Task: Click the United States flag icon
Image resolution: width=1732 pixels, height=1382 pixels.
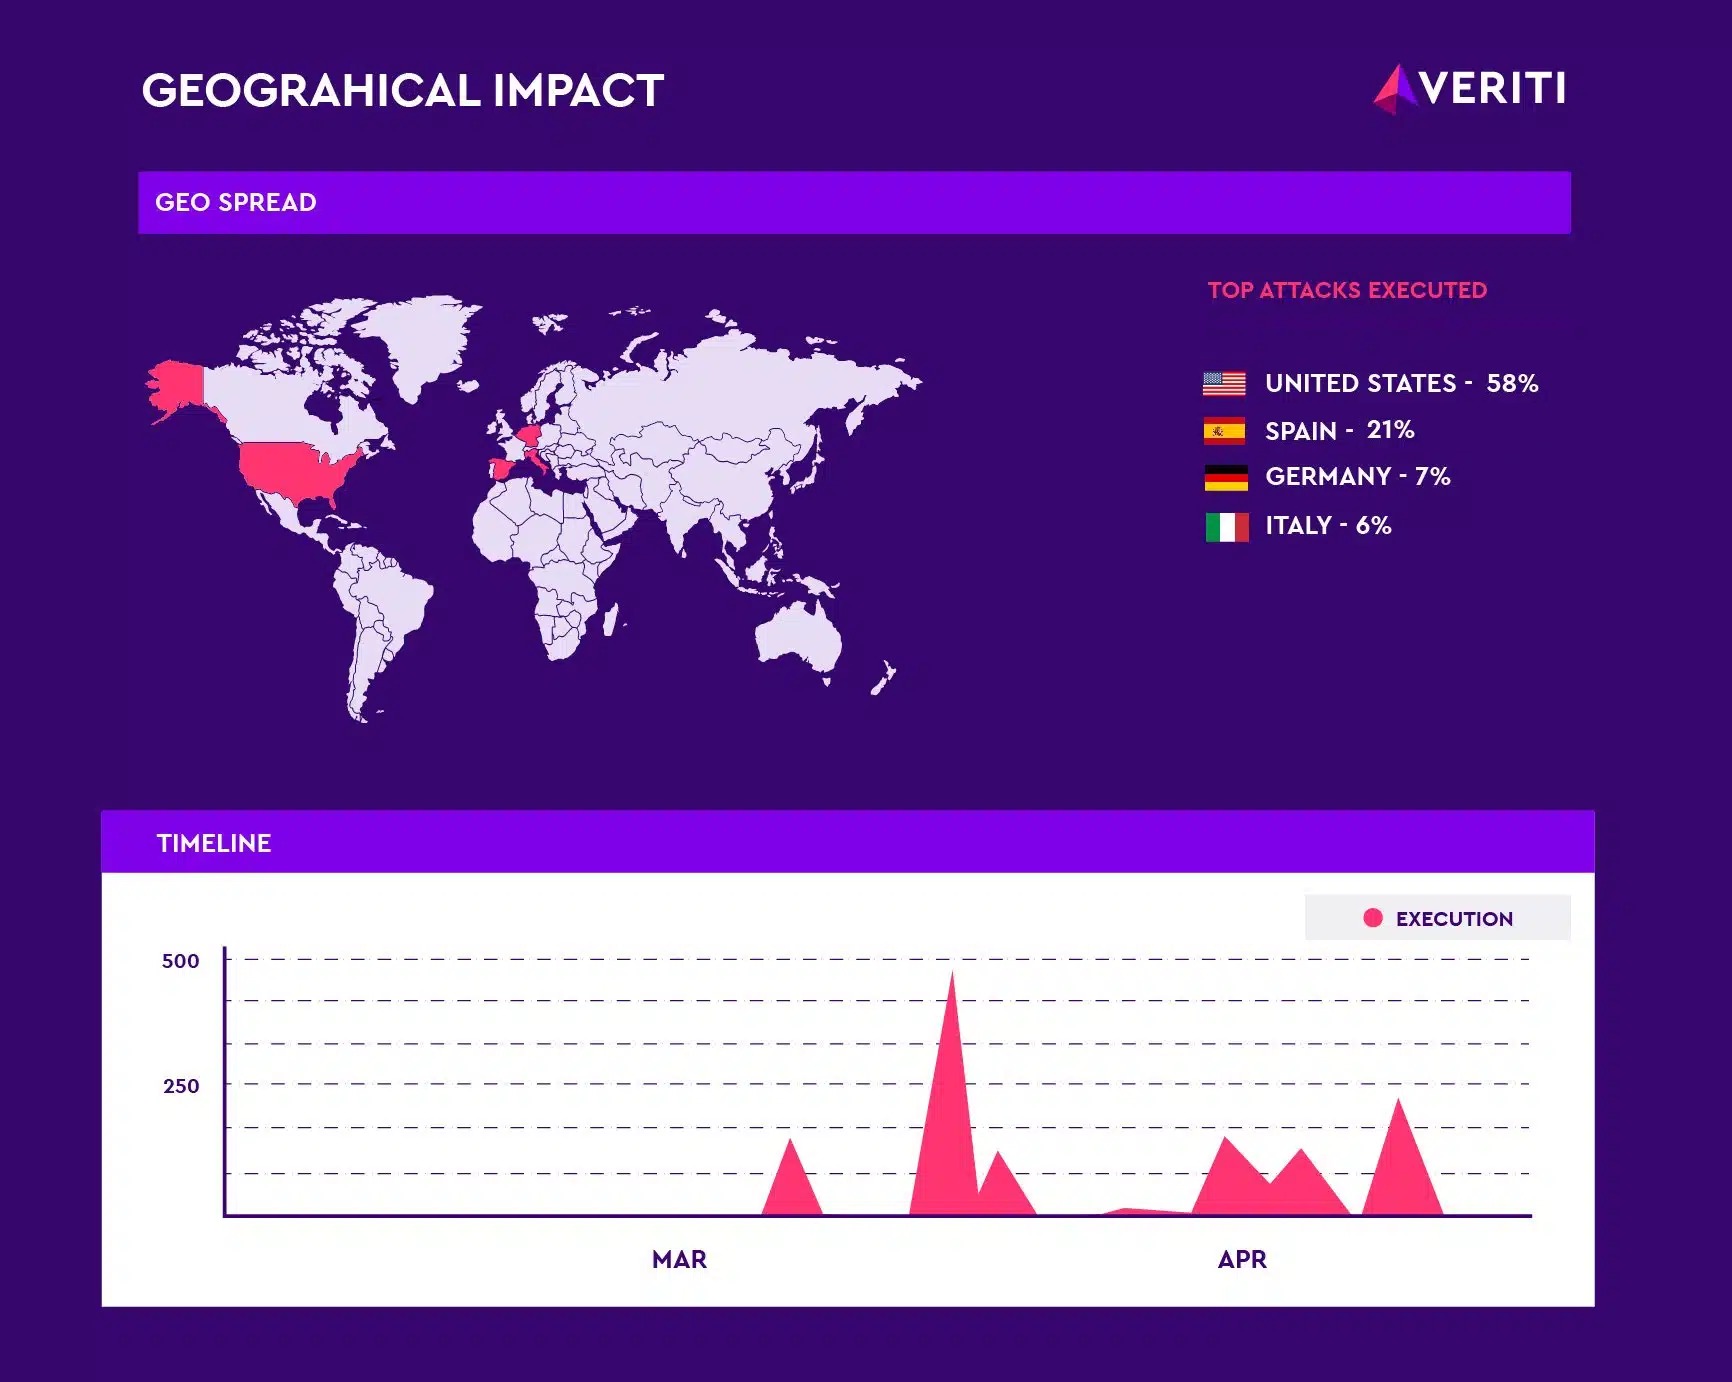Action: [1224, 384]
